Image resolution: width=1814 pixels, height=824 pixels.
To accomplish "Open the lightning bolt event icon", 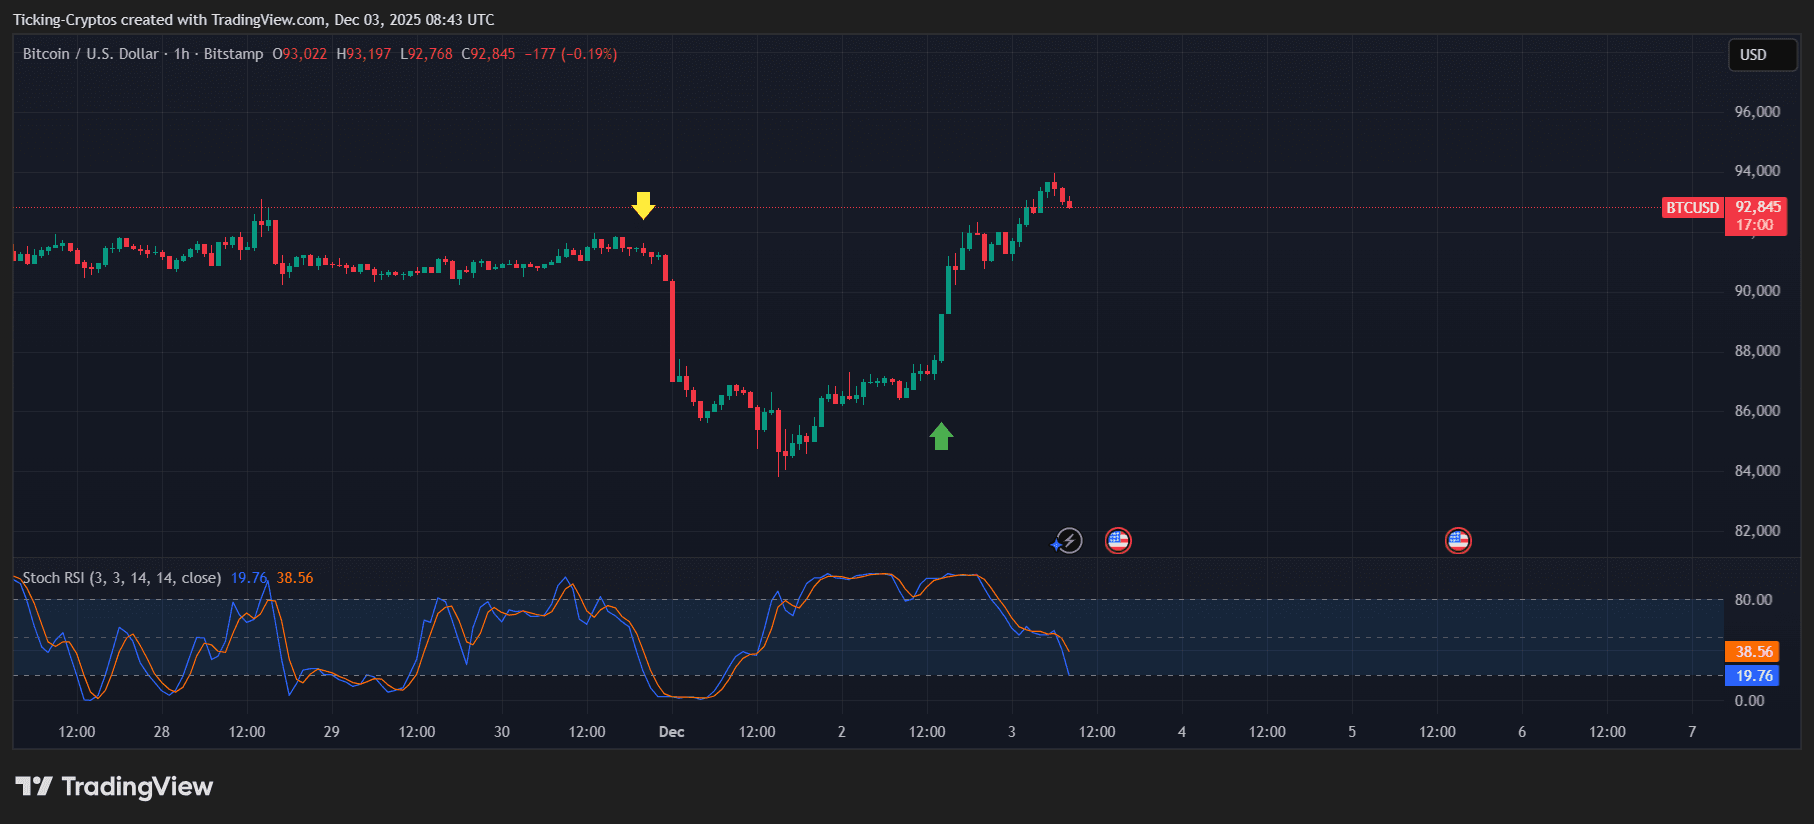I will [1070, 541].
